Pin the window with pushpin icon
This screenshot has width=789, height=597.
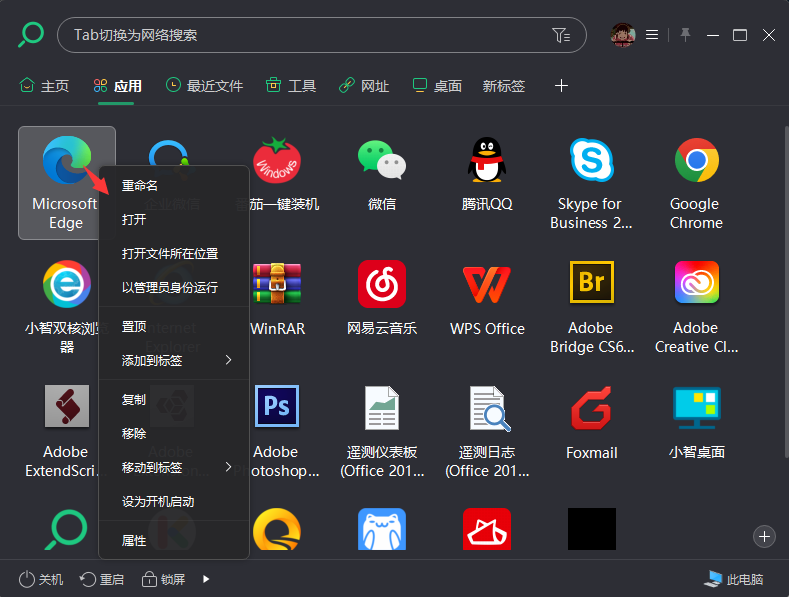point(685,35)
